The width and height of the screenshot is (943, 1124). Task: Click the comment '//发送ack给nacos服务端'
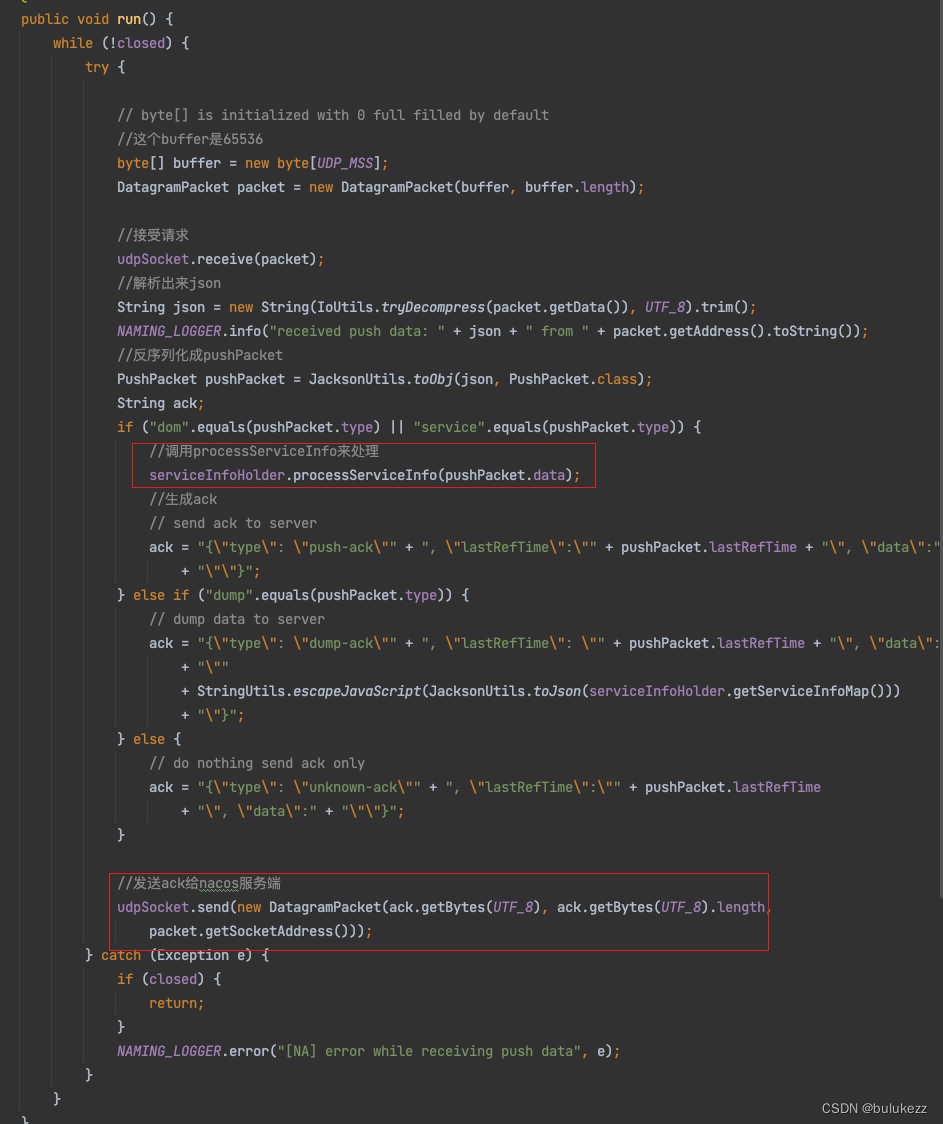click(199, 884)
